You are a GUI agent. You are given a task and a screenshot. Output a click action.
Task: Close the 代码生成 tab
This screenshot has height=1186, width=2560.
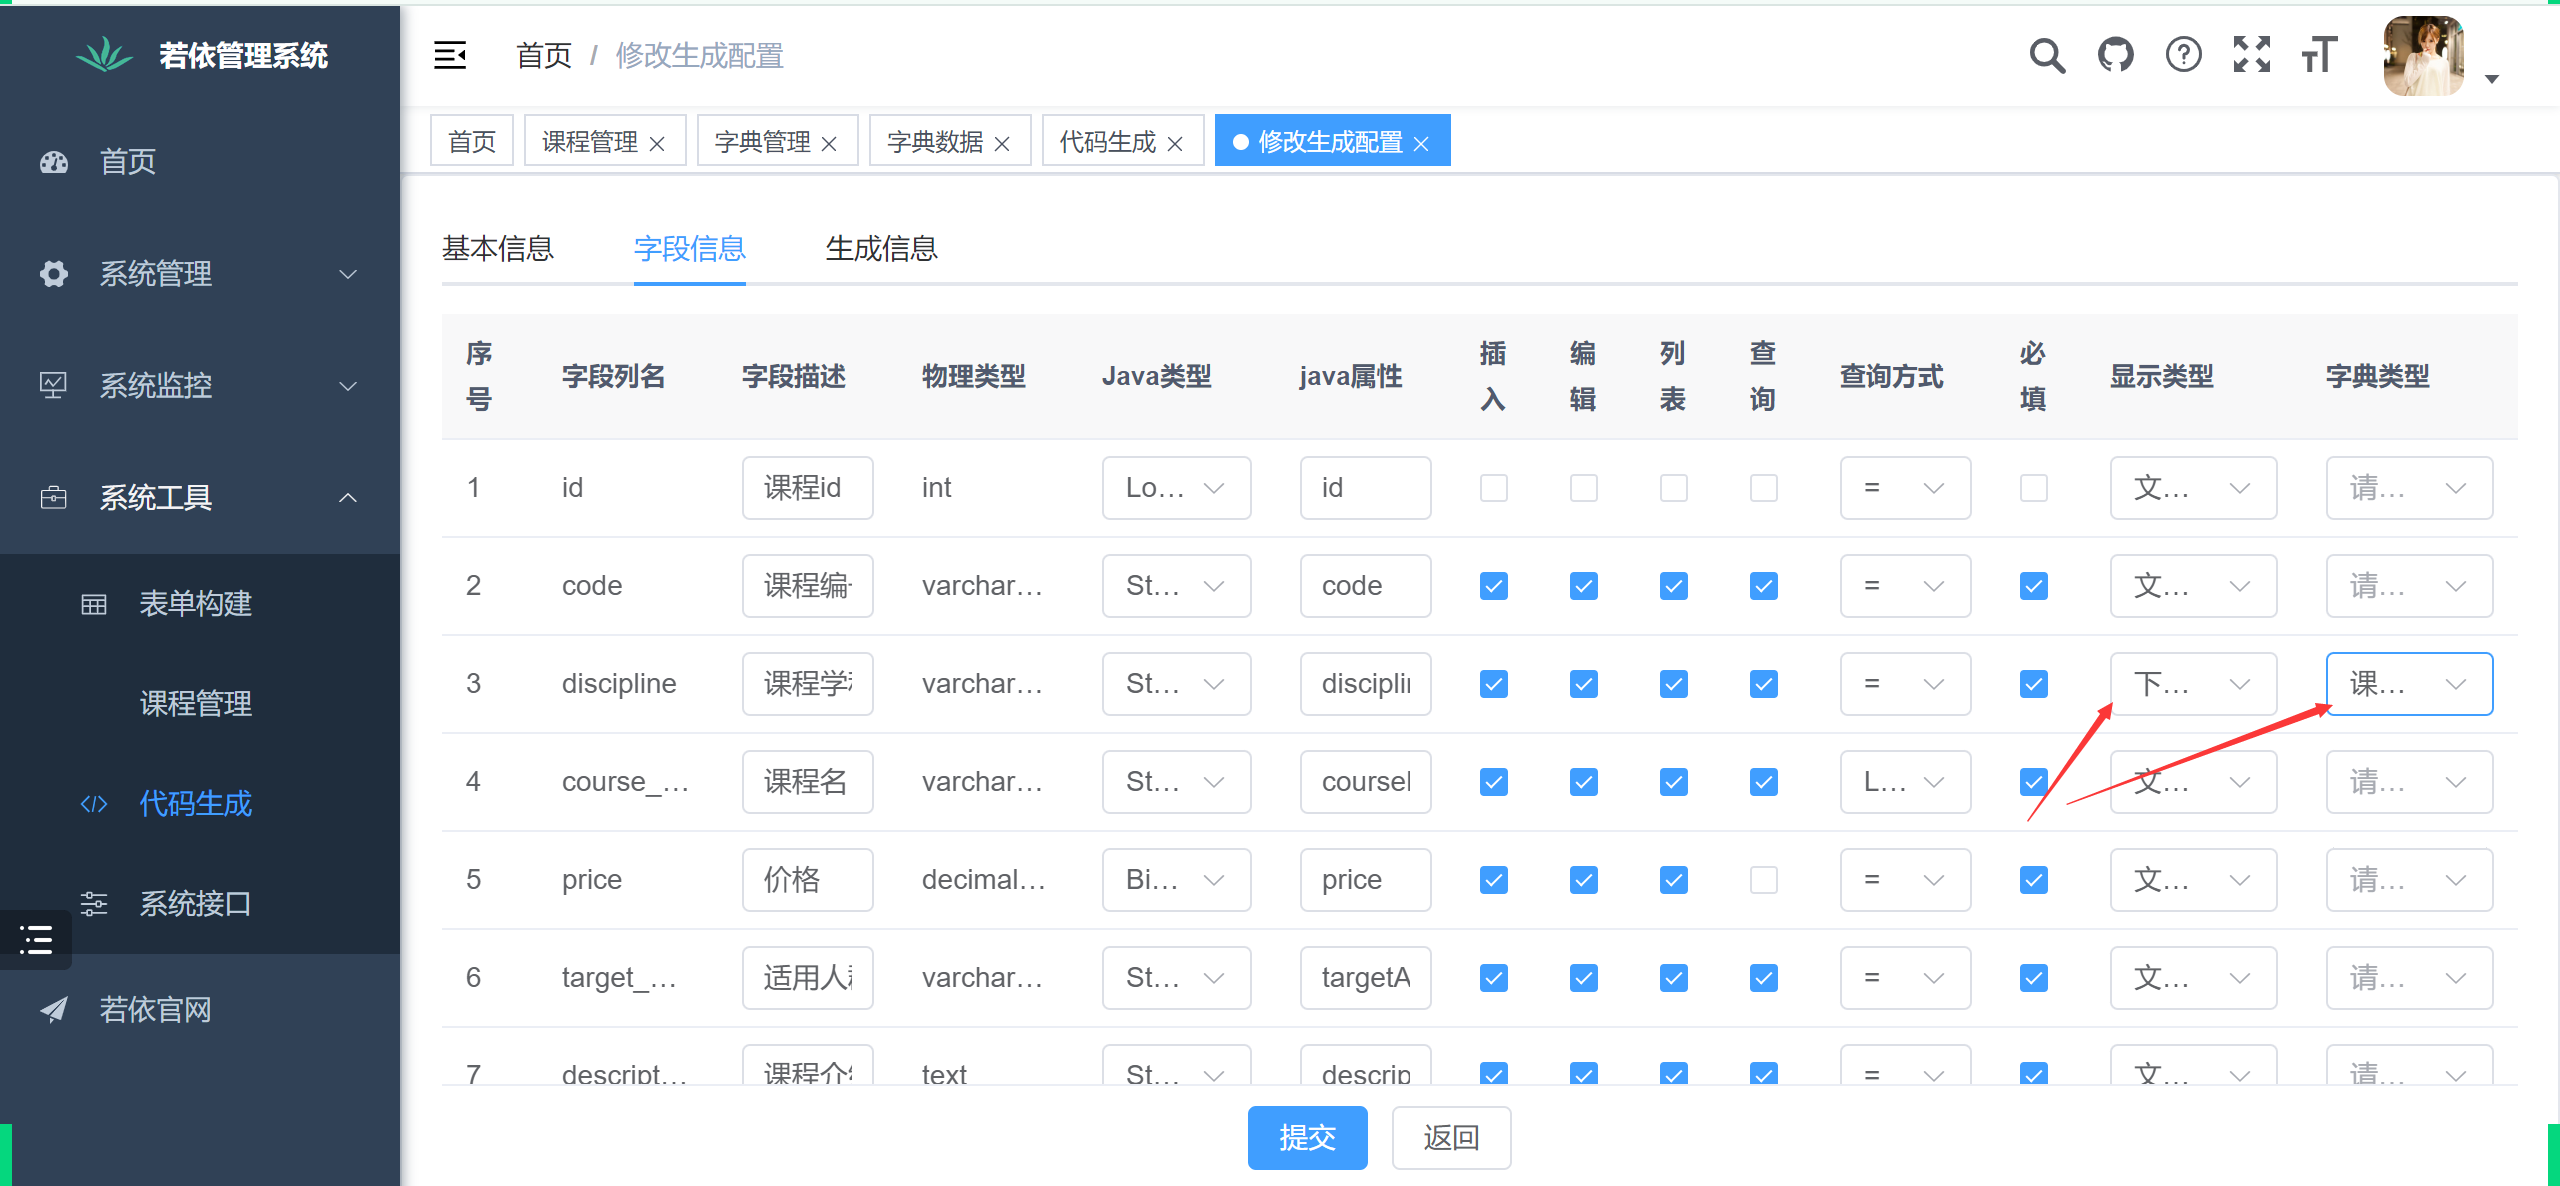(1175, 144)
